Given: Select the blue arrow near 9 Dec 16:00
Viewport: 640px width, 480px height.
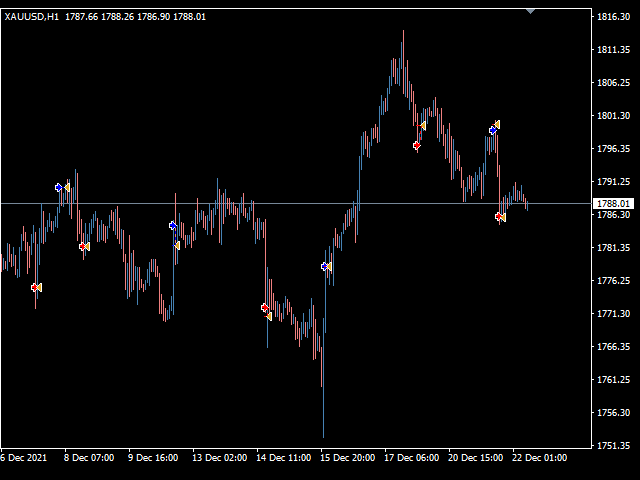Looking at the screenshot, I should tap(172, 226).
